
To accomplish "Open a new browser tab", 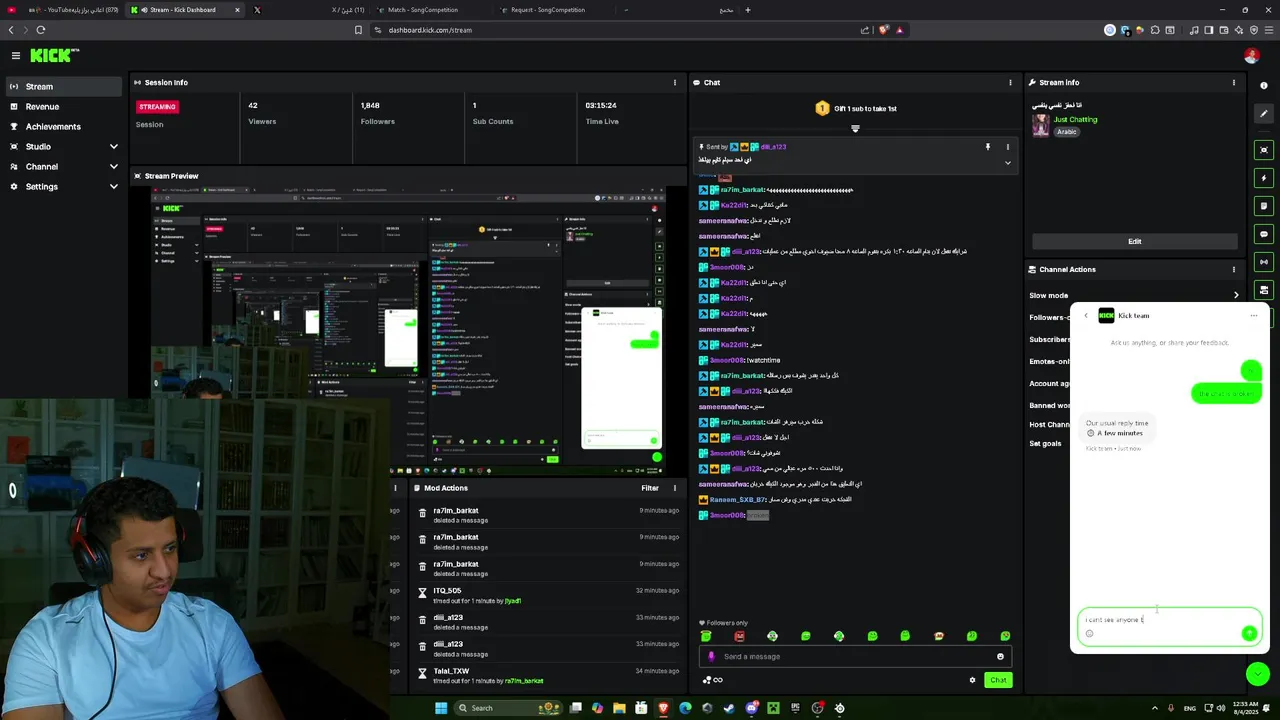I will tap(747, 10).
